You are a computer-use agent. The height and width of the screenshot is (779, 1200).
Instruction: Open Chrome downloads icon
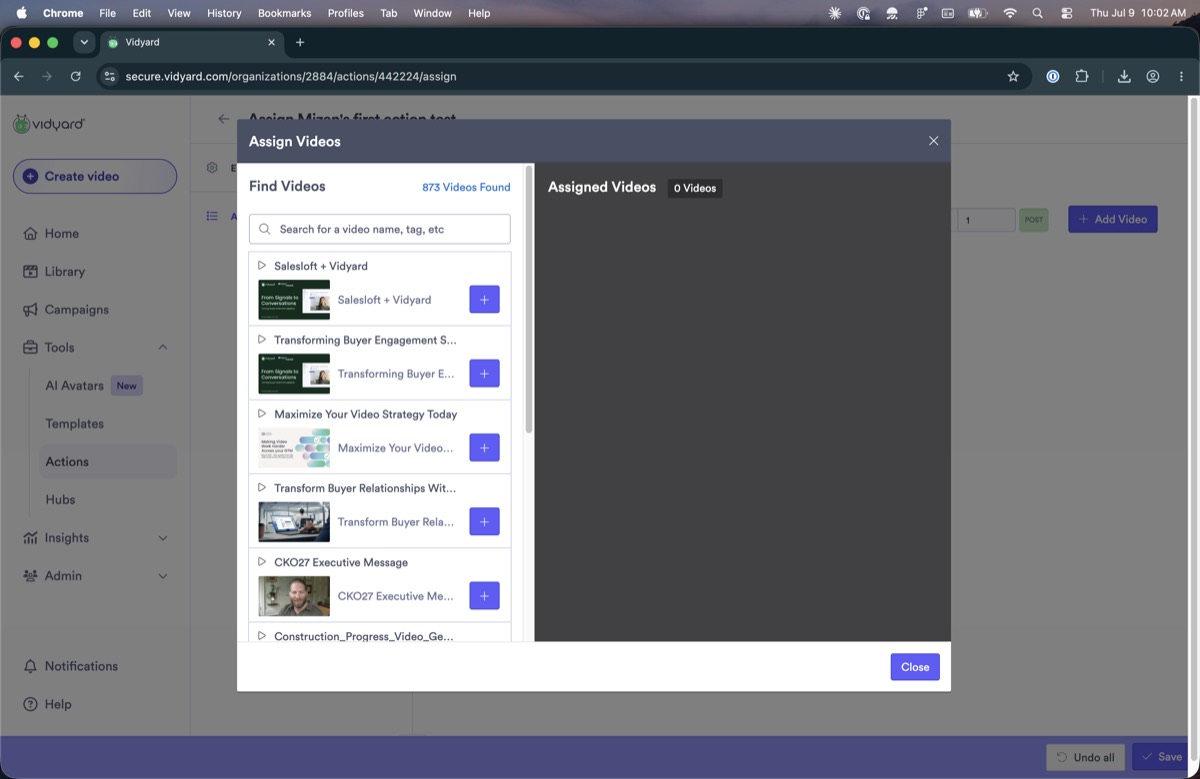point(1124,76)
